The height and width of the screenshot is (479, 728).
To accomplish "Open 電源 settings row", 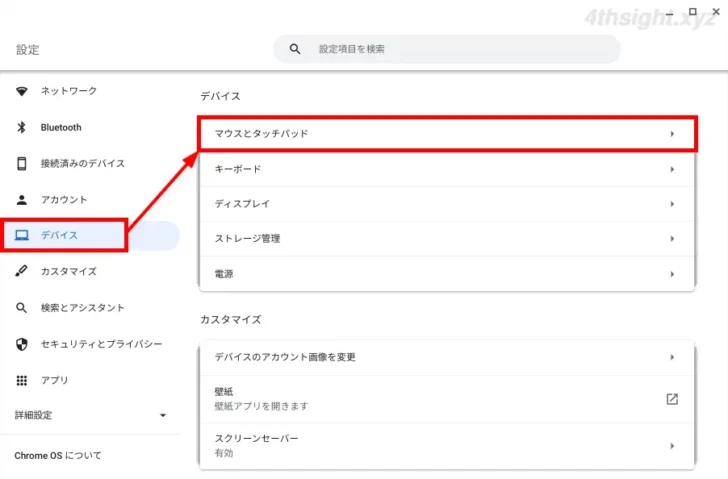I will (x=447, y=274).
